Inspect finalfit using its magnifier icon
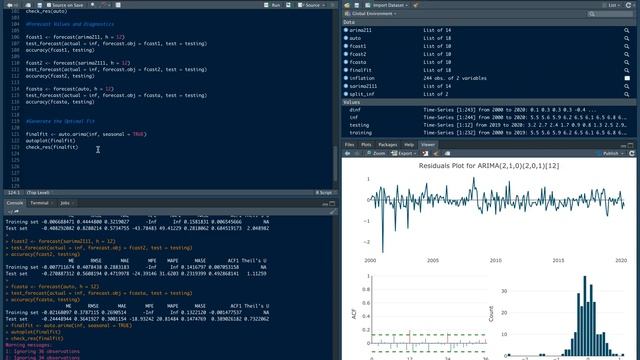This screenshot has height=360, width=640. (627, 70)
